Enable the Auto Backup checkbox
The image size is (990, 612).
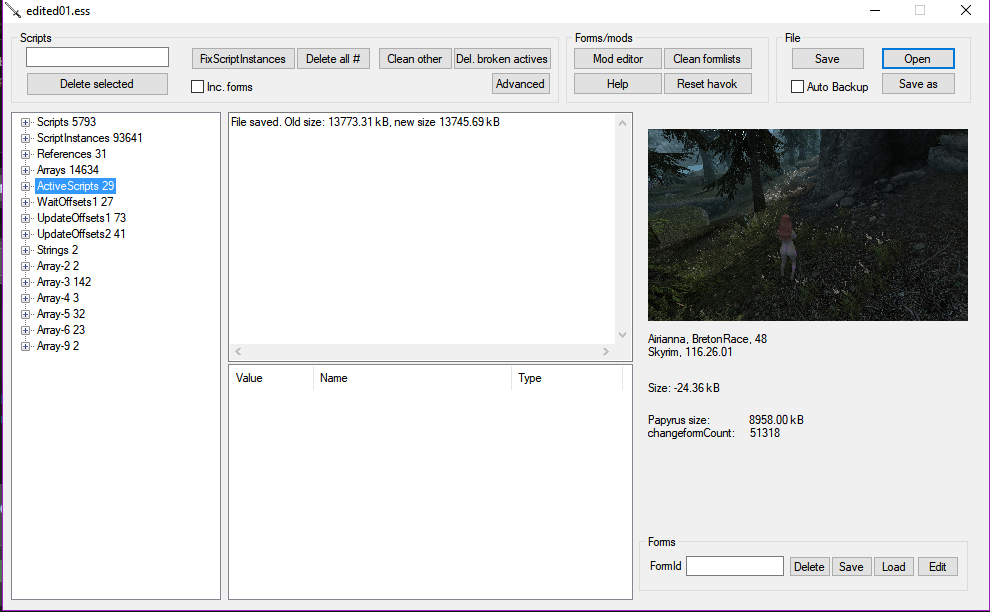[797, 87]
